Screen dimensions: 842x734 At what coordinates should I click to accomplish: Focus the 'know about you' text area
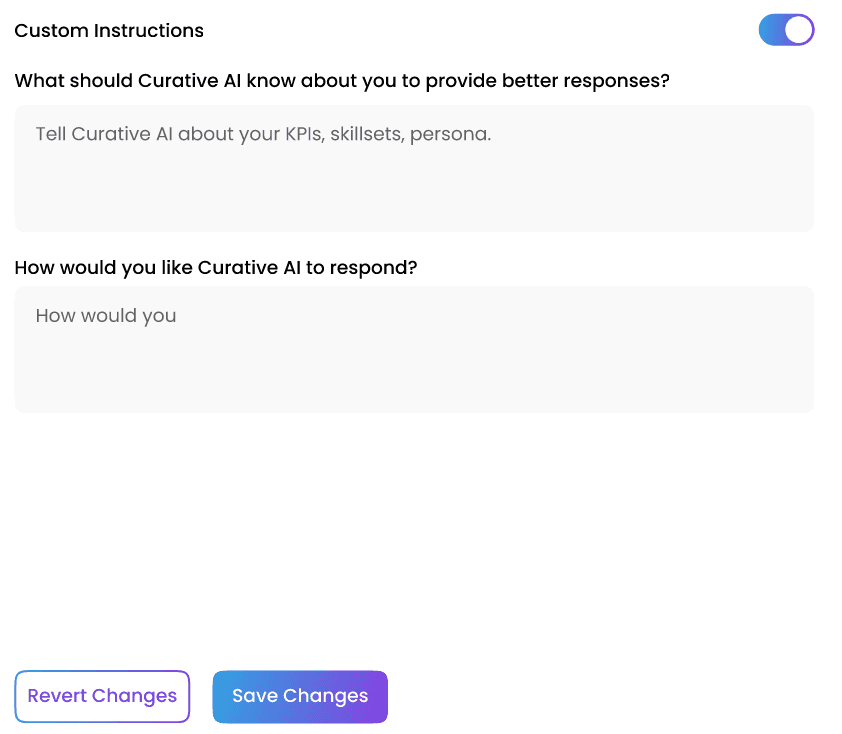(x=414, y=168)
